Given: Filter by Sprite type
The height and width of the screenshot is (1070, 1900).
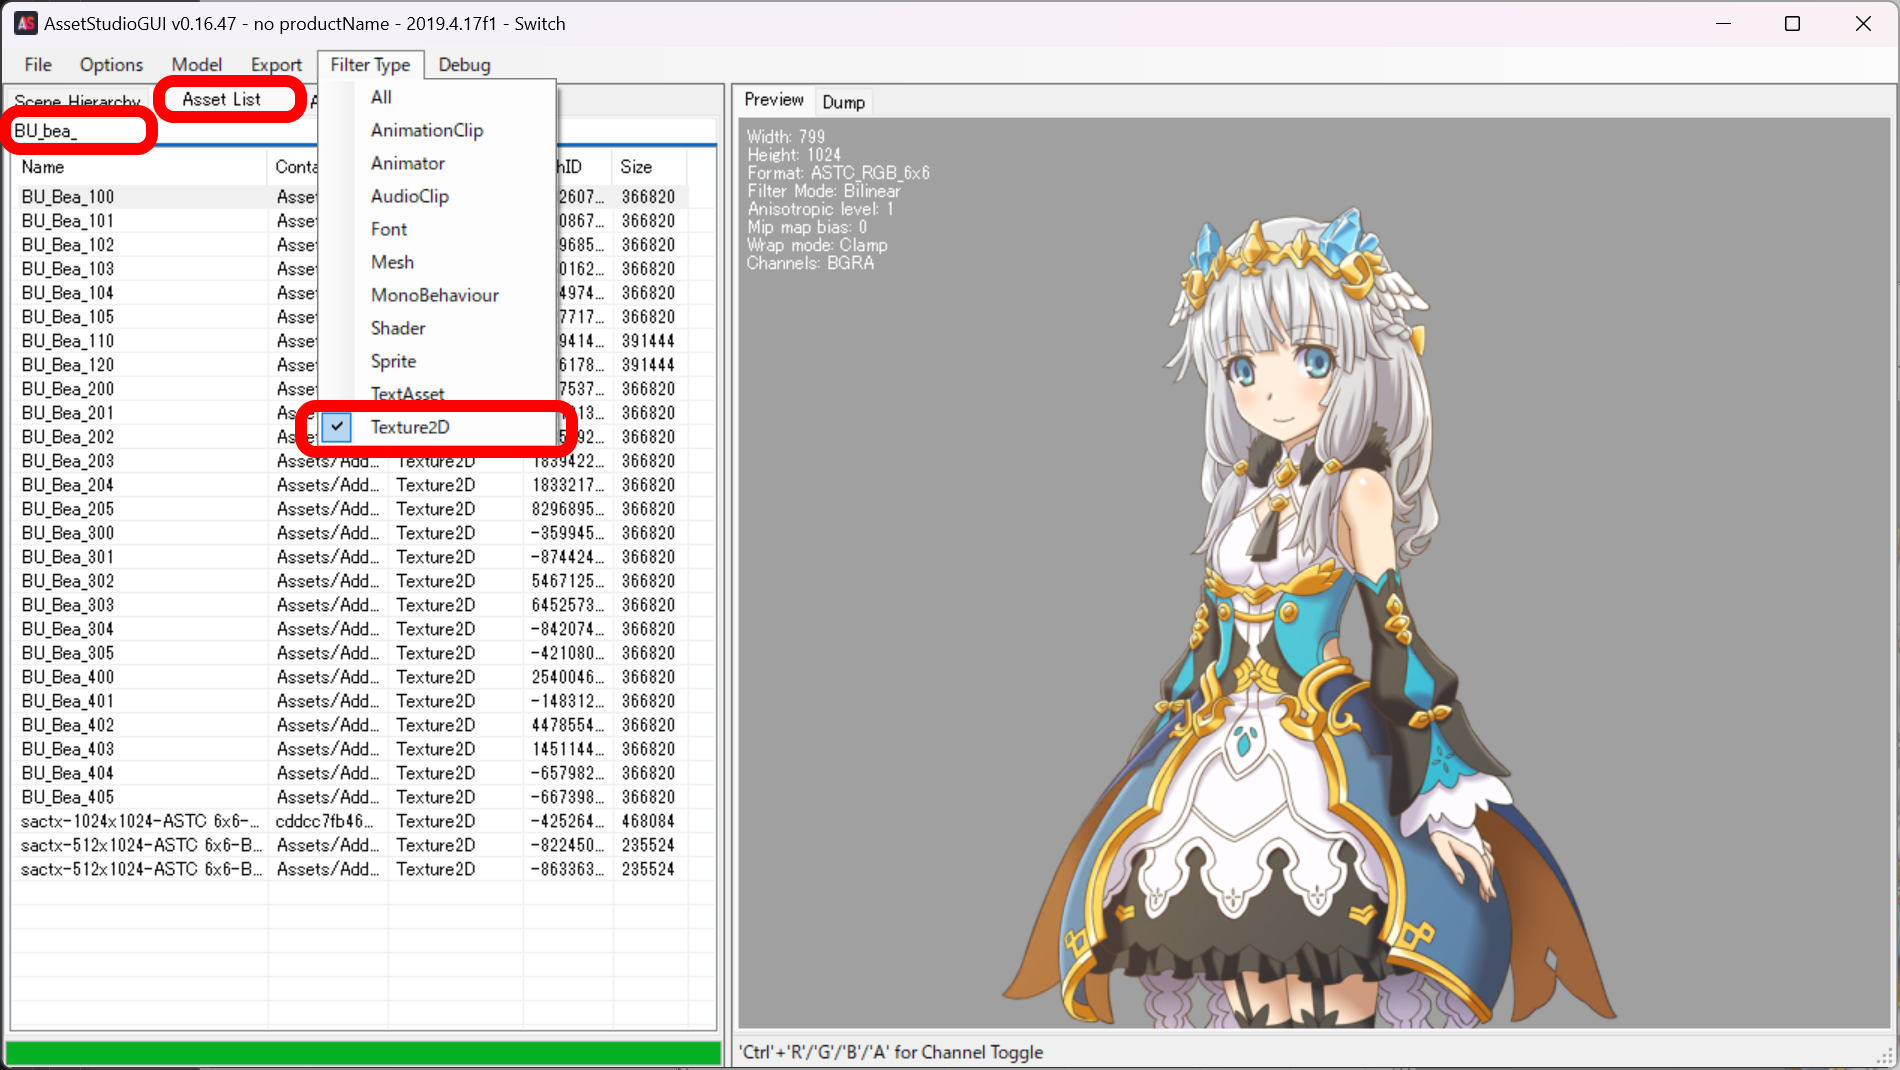Looking at the screenshot, I should pyautogui.click(x=436, y=361).
